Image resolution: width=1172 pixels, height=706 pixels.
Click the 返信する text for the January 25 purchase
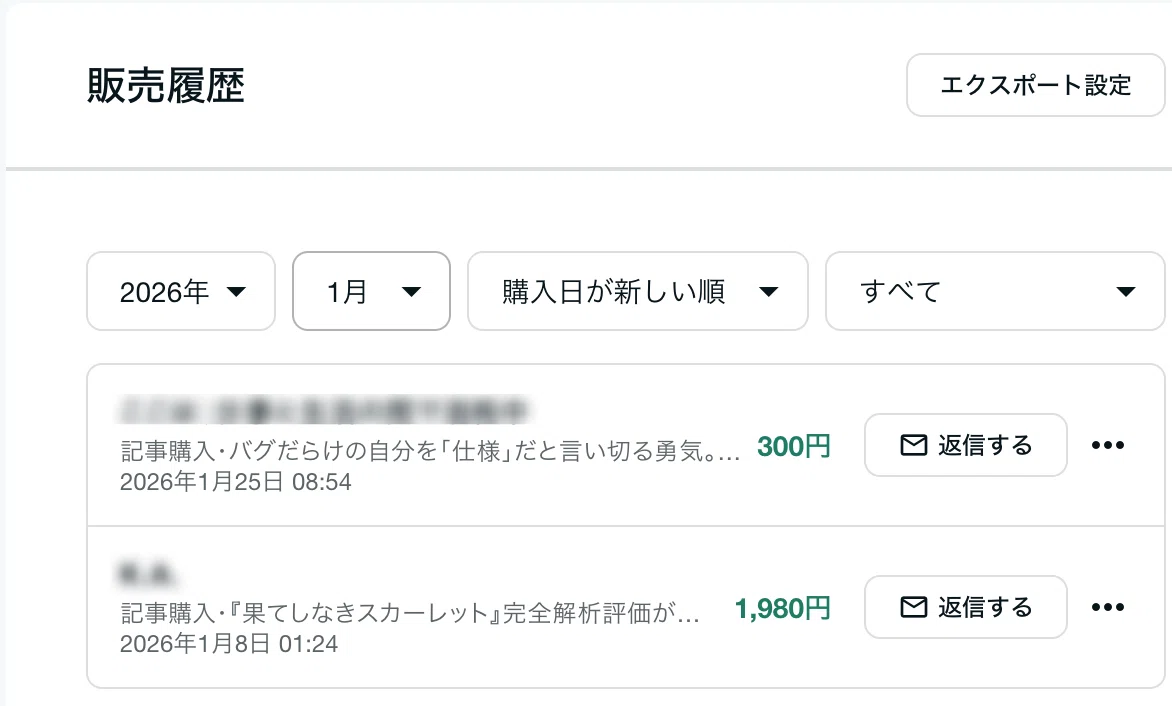[x=985, y=445]
